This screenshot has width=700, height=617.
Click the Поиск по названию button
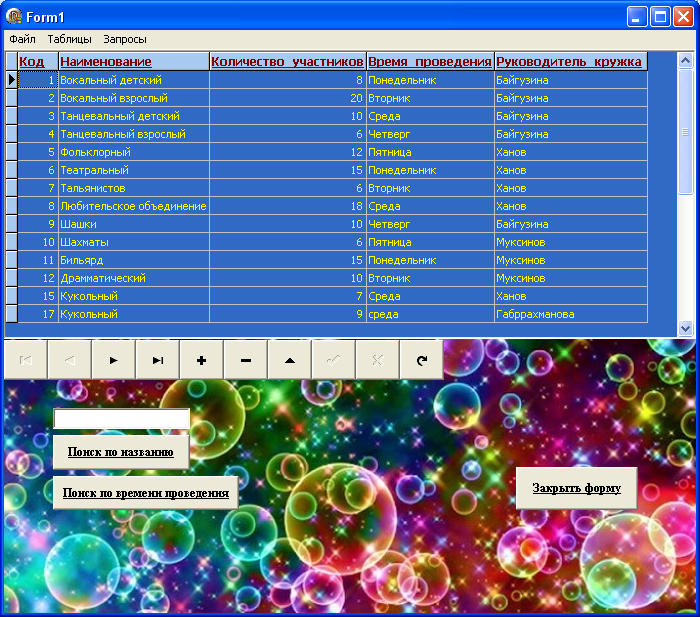(121, 452)
